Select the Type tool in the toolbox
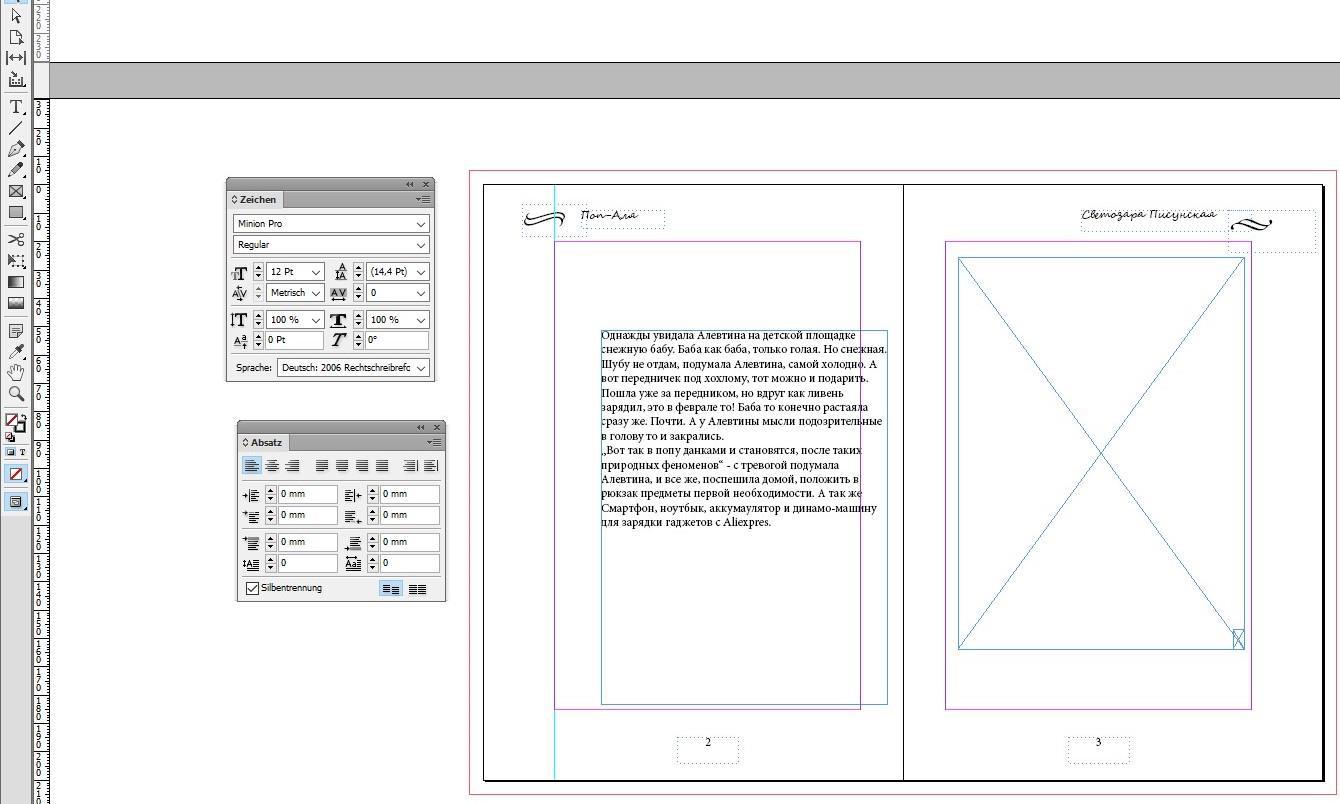 pyautogui.click(x=15, y=107)
